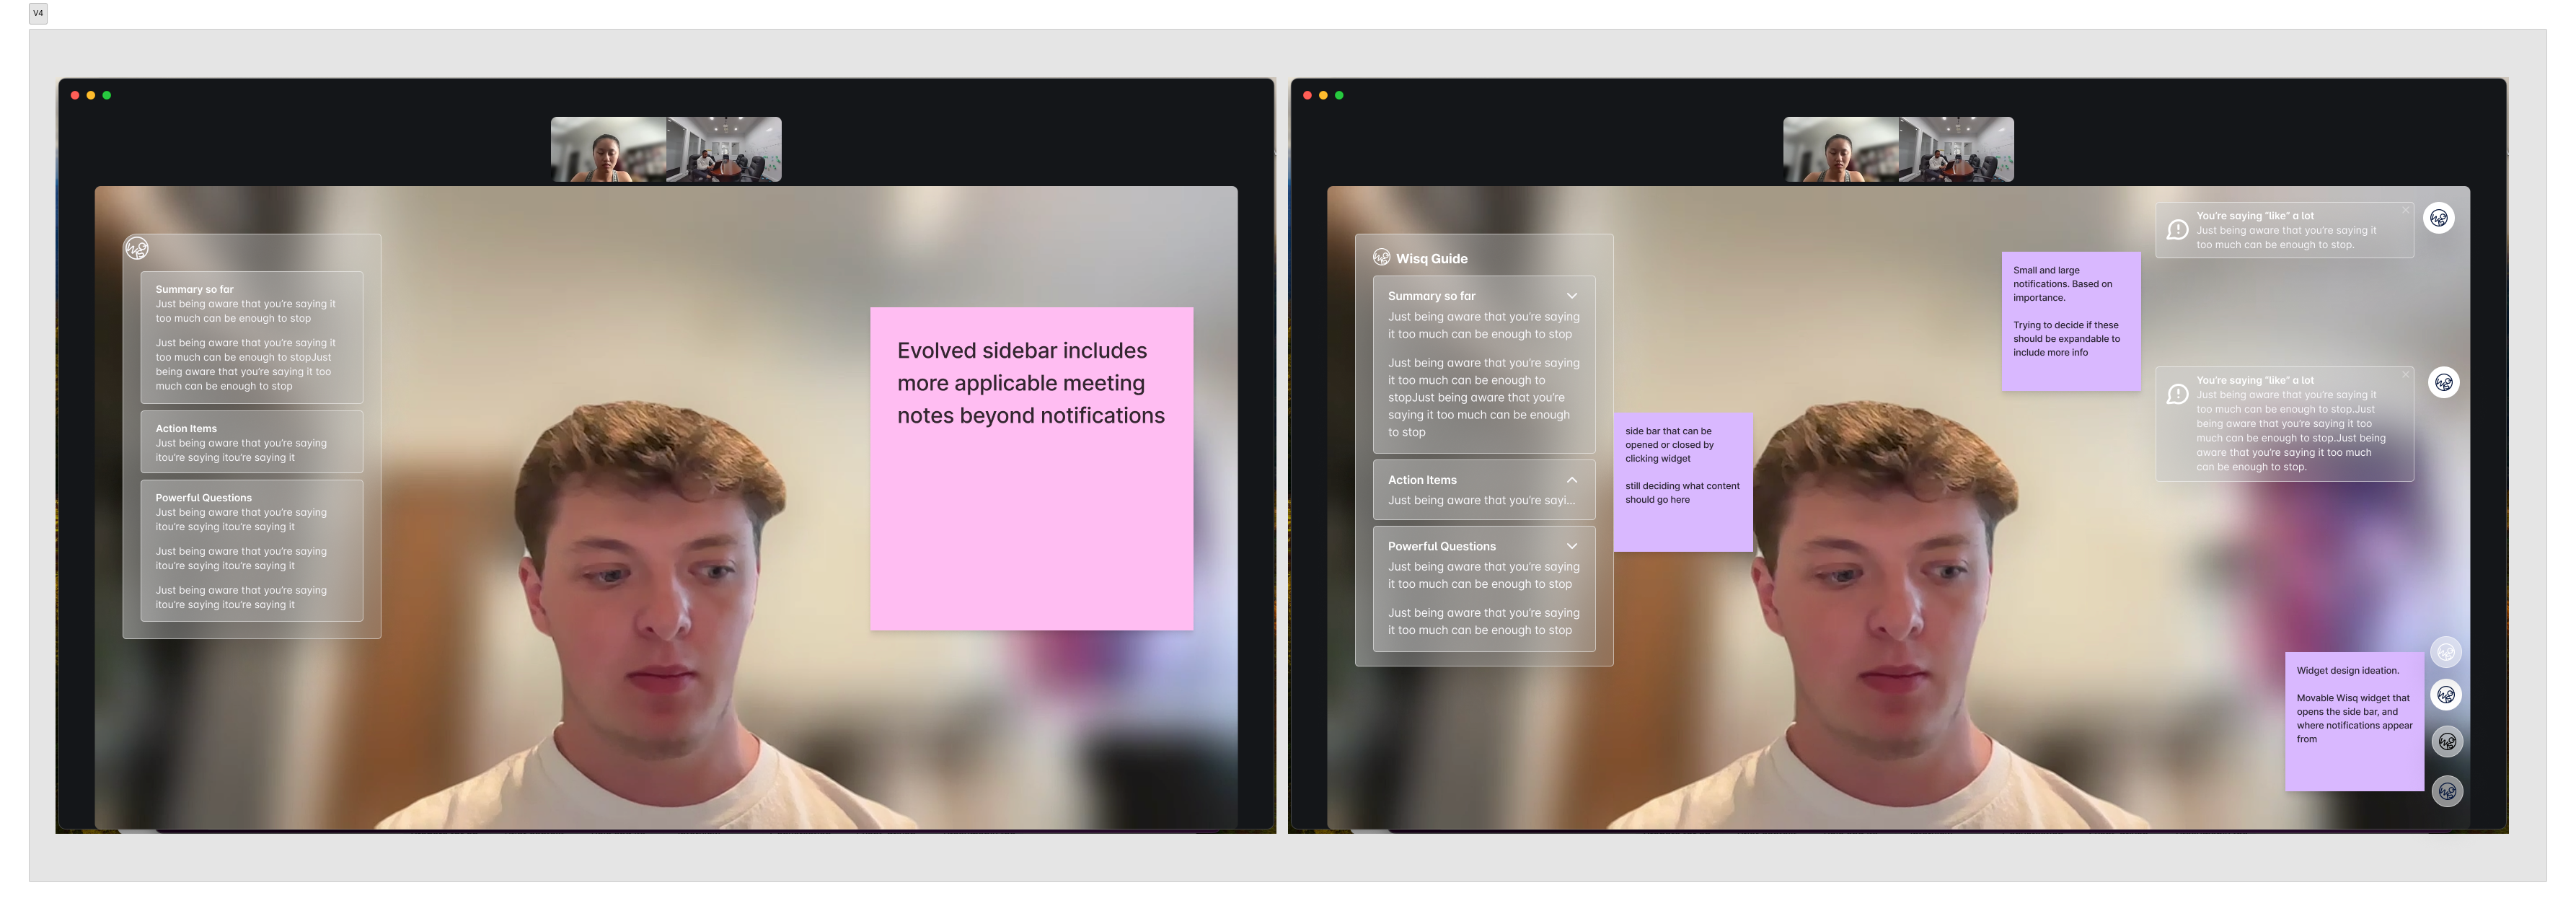Click the Wisq logo icon atop left sidebar
The height and width of the screenshot is (911, 2576).
tap(137, 248)
